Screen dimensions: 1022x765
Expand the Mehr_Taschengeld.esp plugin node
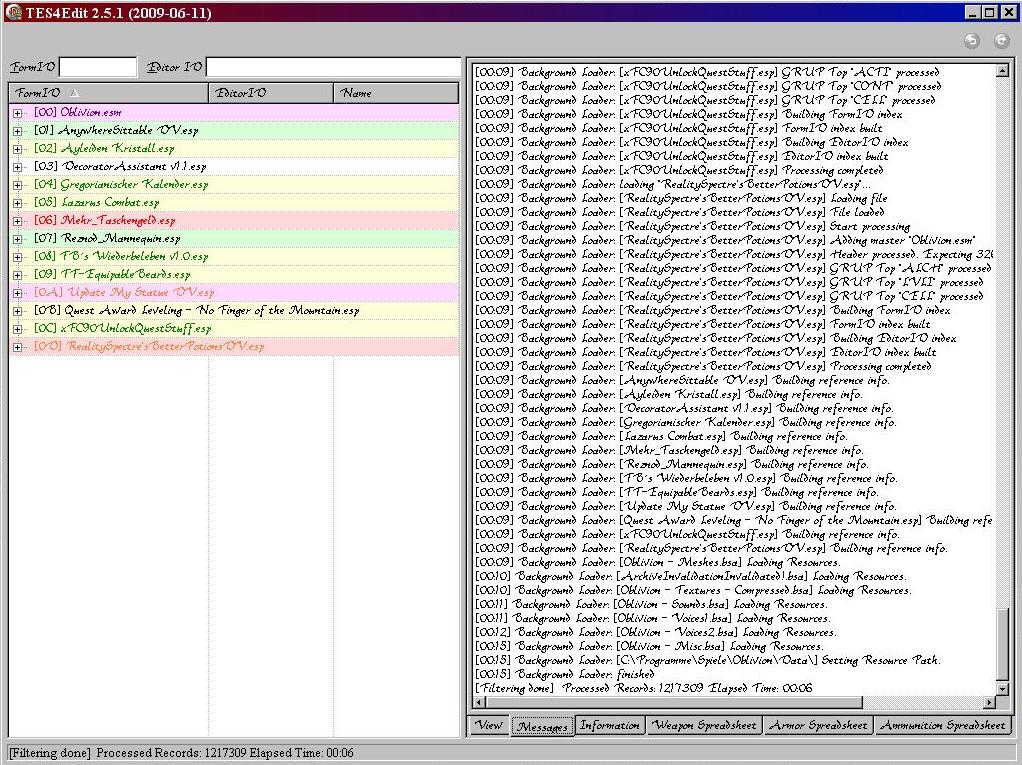point(18,221)
